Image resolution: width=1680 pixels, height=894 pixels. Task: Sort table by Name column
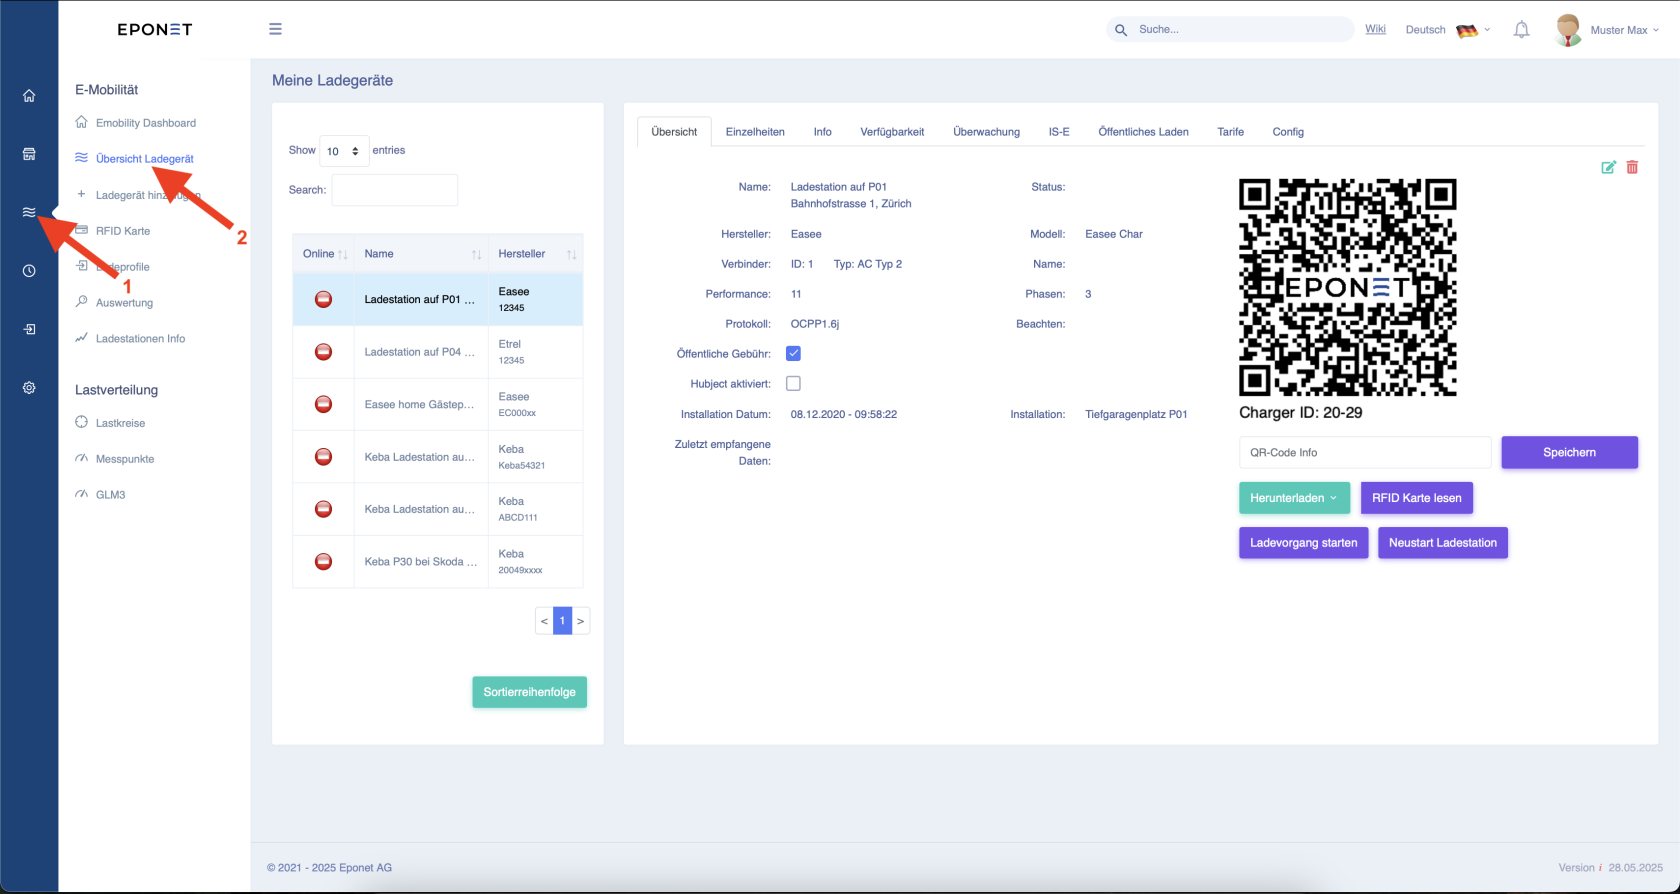point(421,254)
